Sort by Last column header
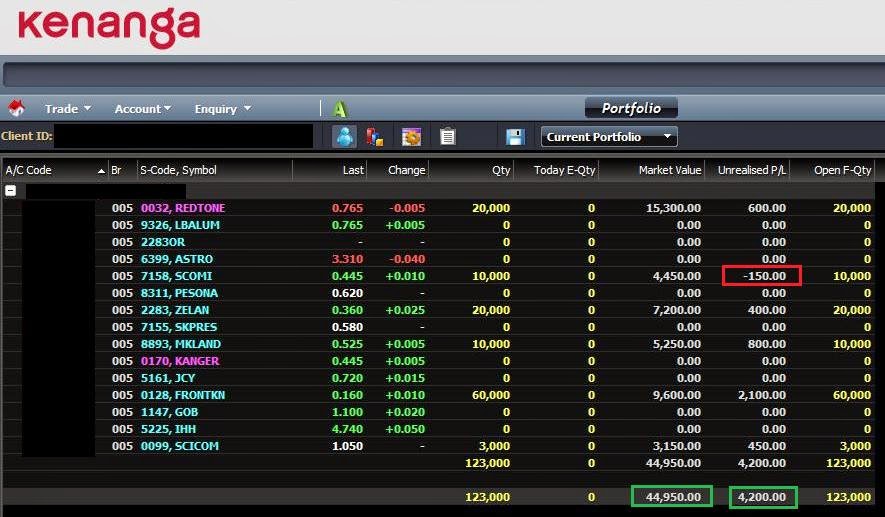885x517 pixels. click(x=330, y=170)
